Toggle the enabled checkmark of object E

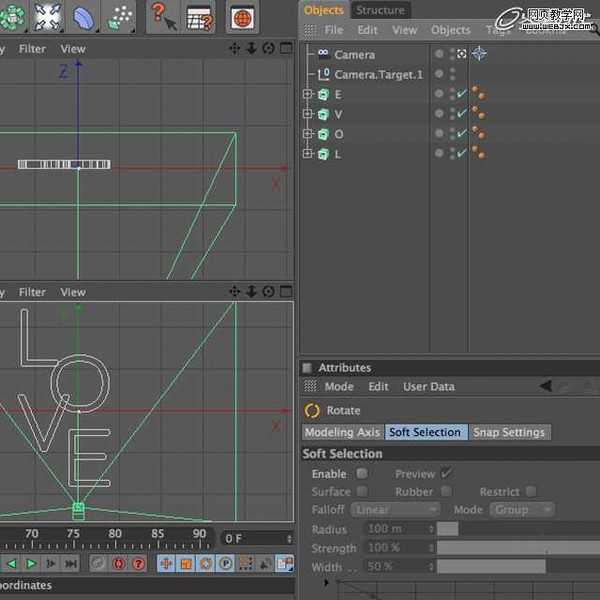tap(462, 94)
